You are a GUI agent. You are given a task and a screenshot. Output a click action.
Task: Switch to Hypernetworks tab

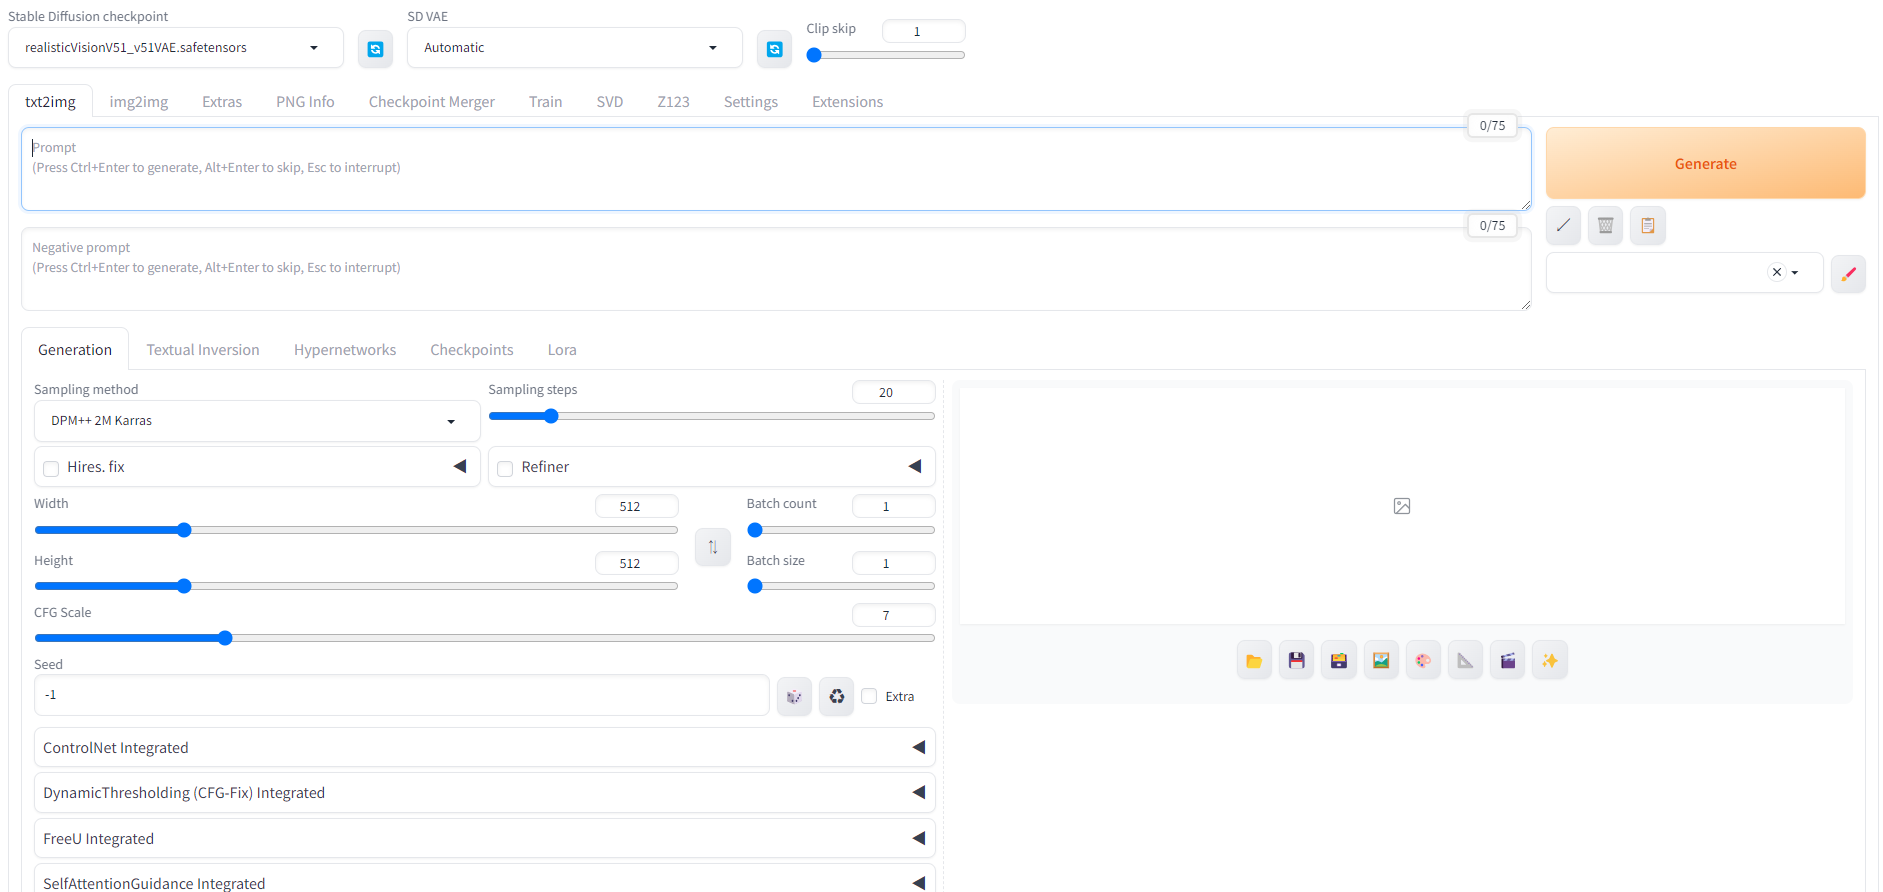pyautogui.click(x=345, y=350)
